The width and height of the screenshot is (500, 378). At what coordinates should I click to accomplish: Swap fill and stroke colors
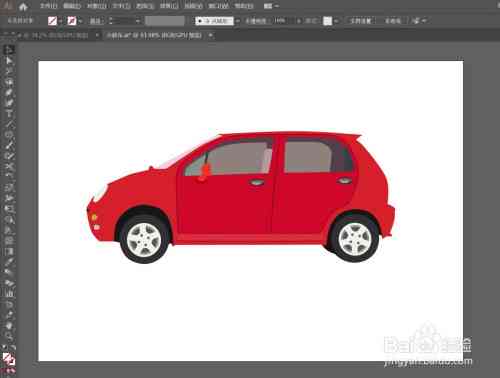coord(13,348)
